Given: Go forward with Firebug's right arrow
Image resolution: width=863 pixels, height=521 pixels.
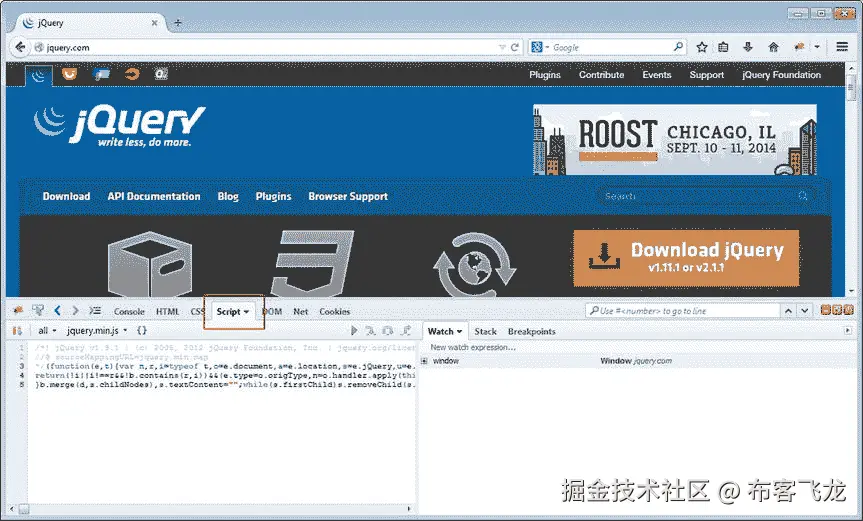Looking at the screenshot, I should pos(75,311).
